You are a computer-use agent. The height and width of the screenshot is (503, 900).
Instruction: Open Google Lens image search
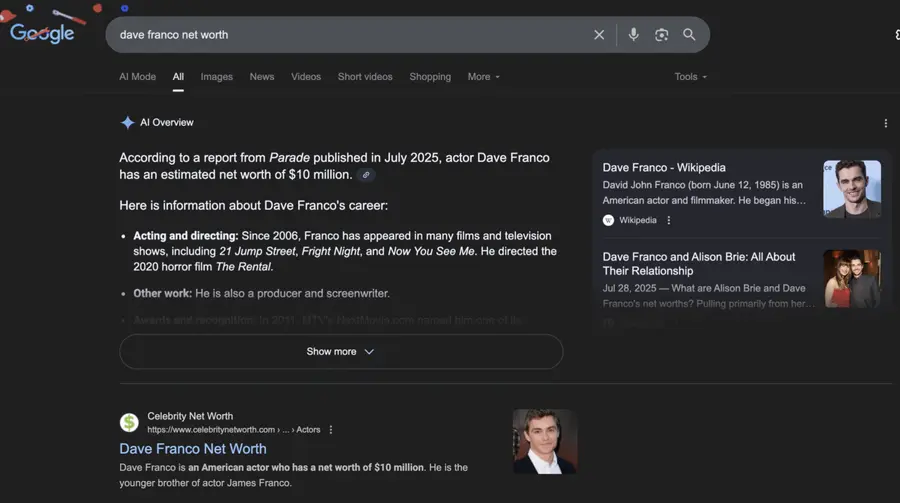coord(661,35)
